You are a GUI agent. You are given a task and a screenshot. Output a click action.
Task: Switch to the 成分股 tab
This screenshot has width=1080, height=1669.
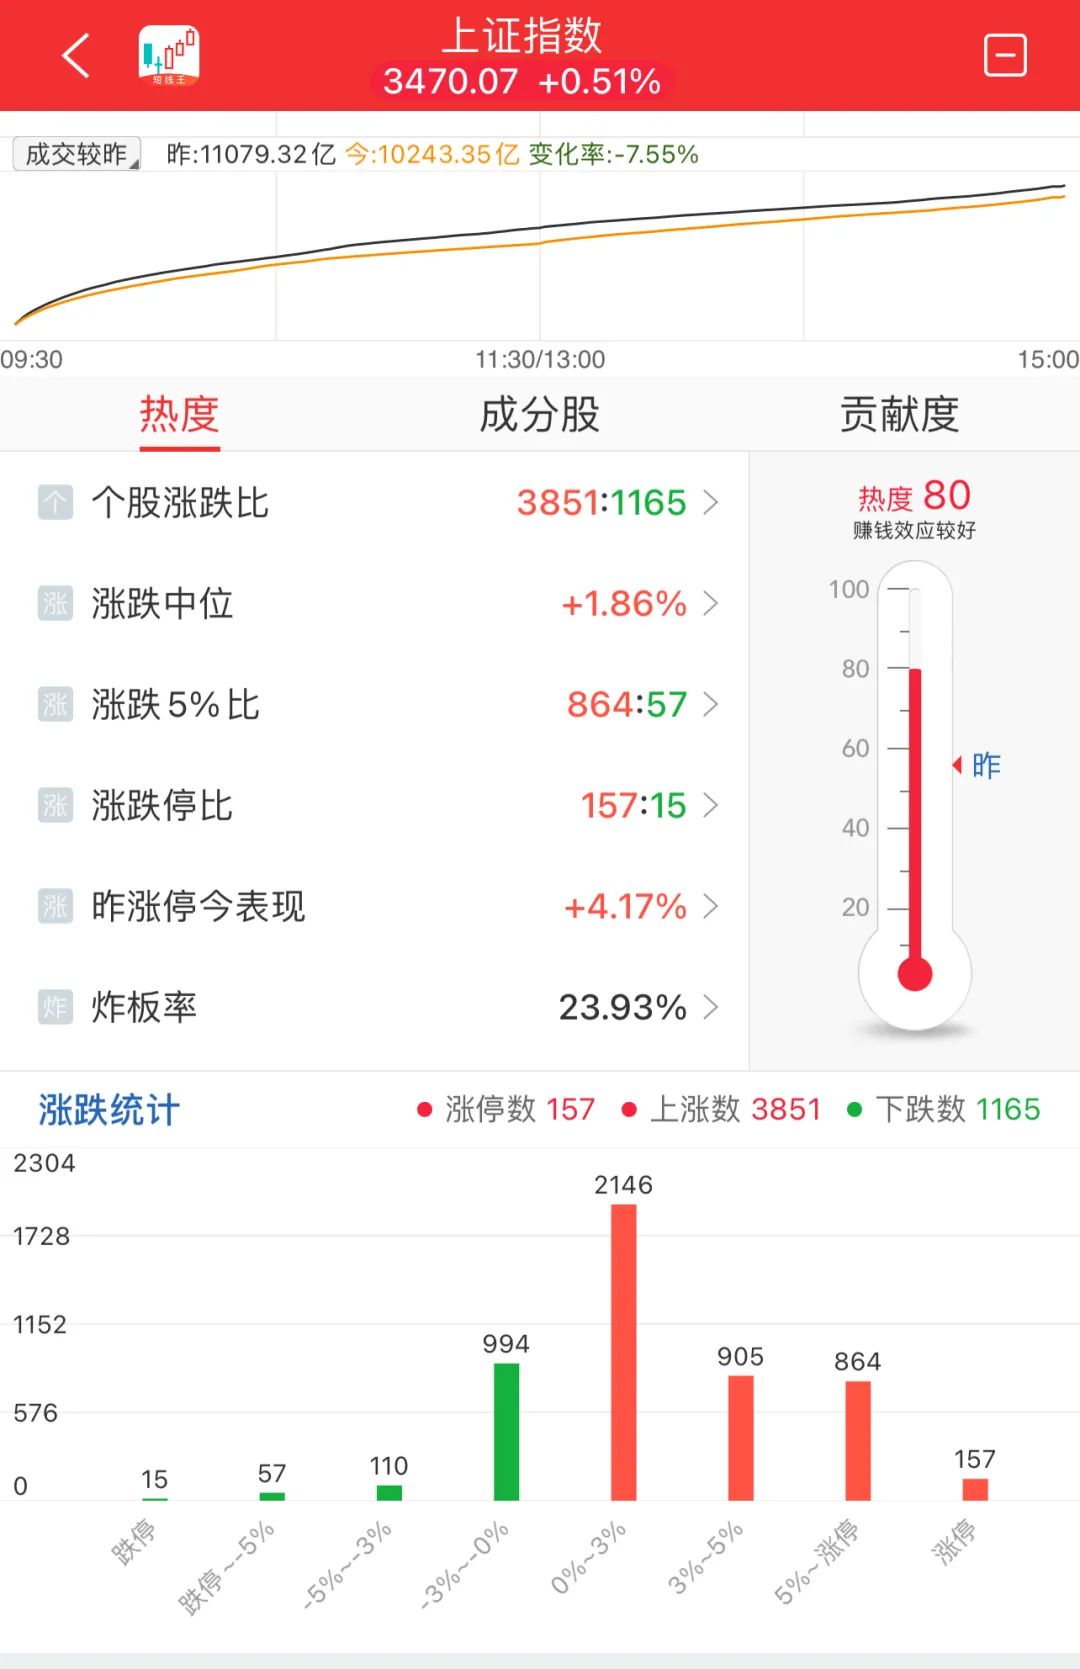click(x=540, y=414)
